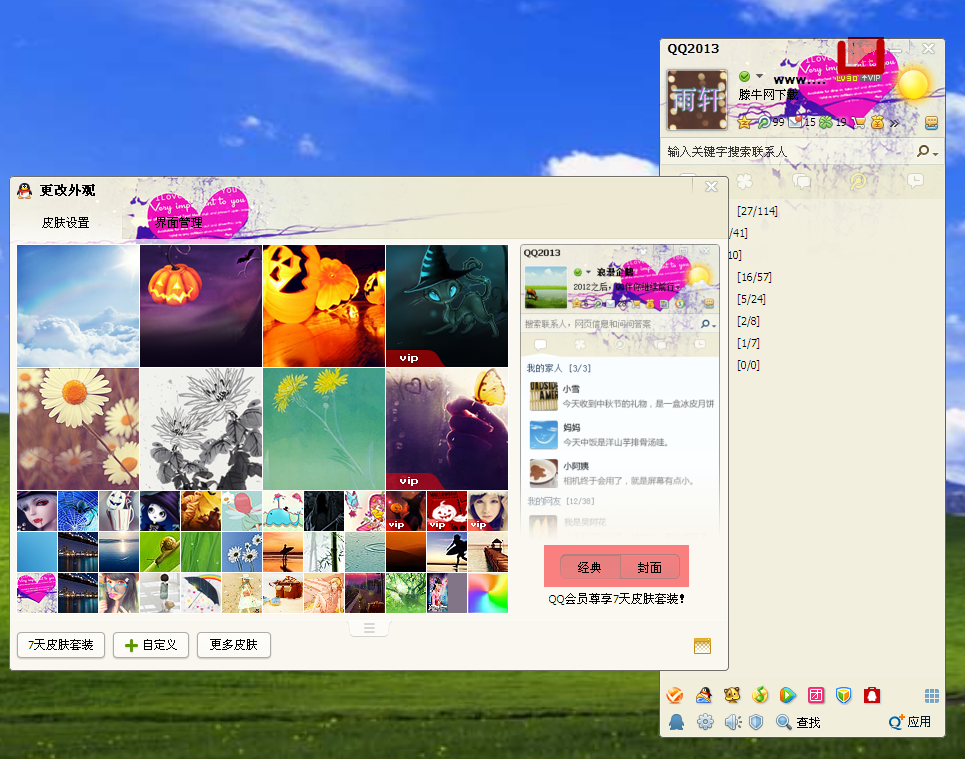The width and height of the screenshot is (965, 759).
Task: Click the [27/114] group count row
Action: point(758,211)
